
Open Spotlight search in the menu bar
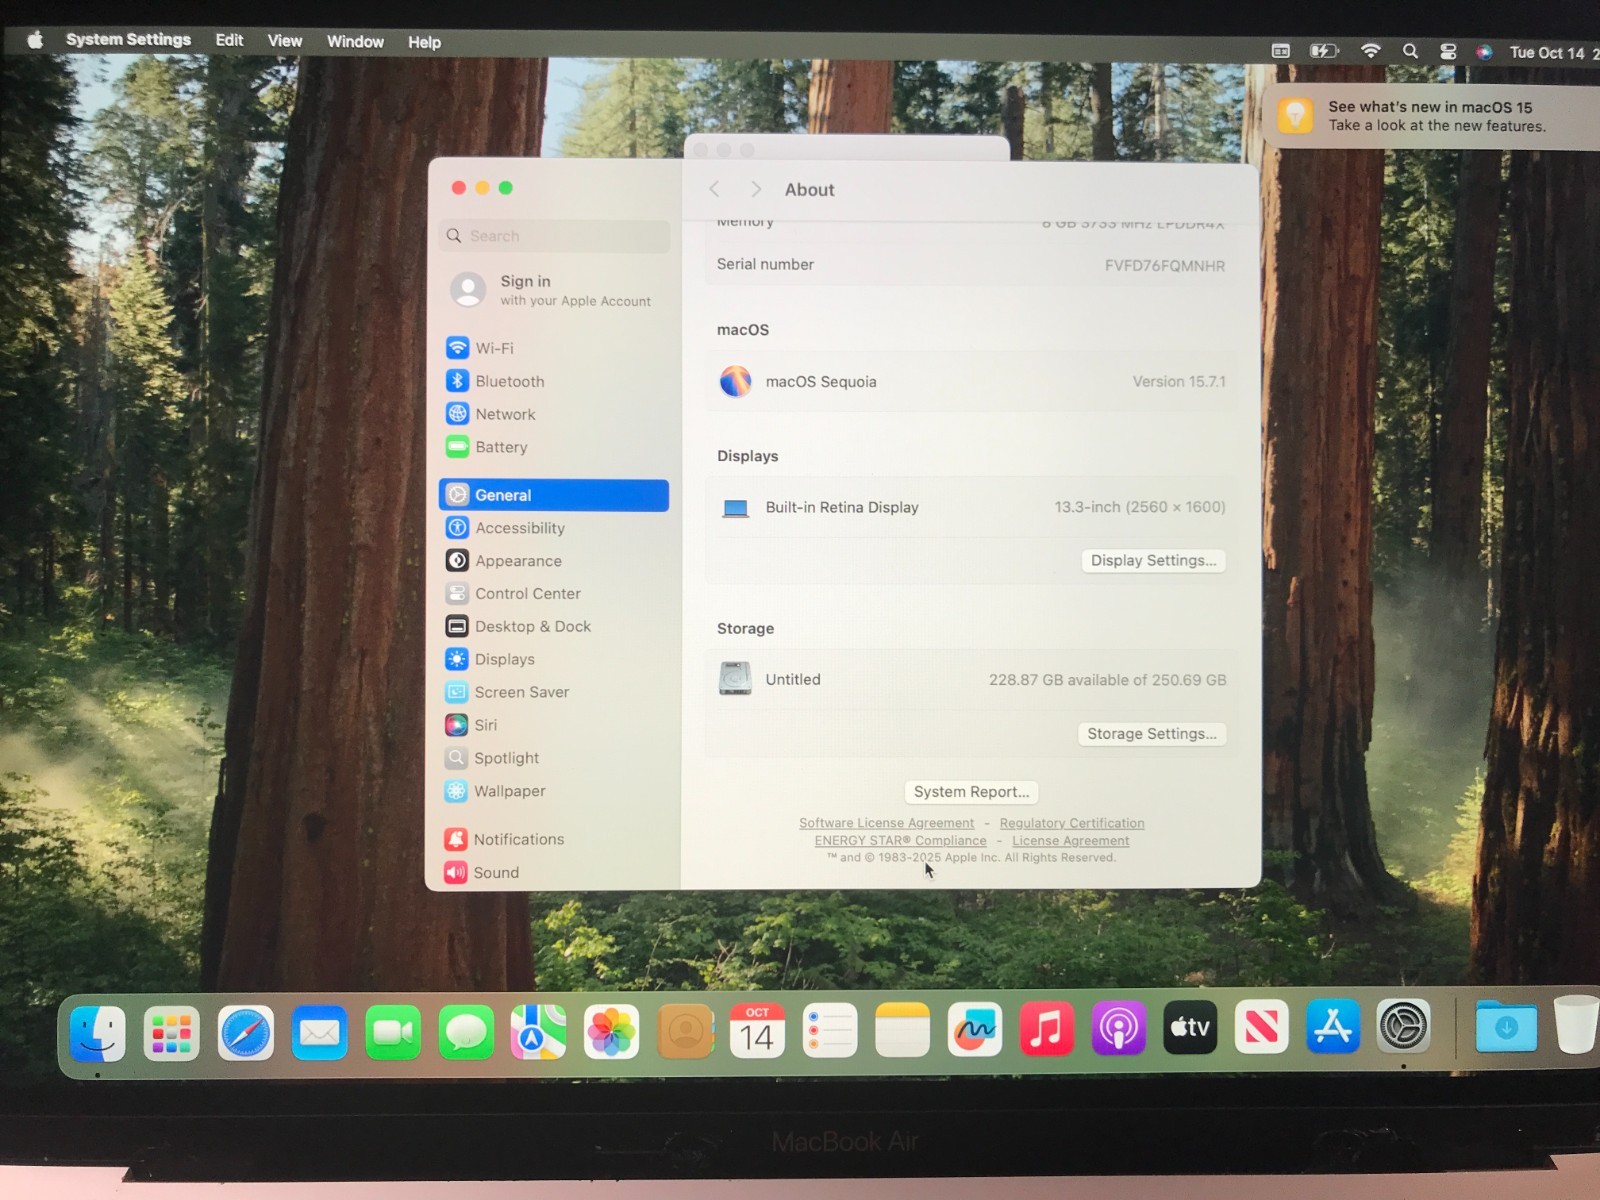pos(1410,51)
